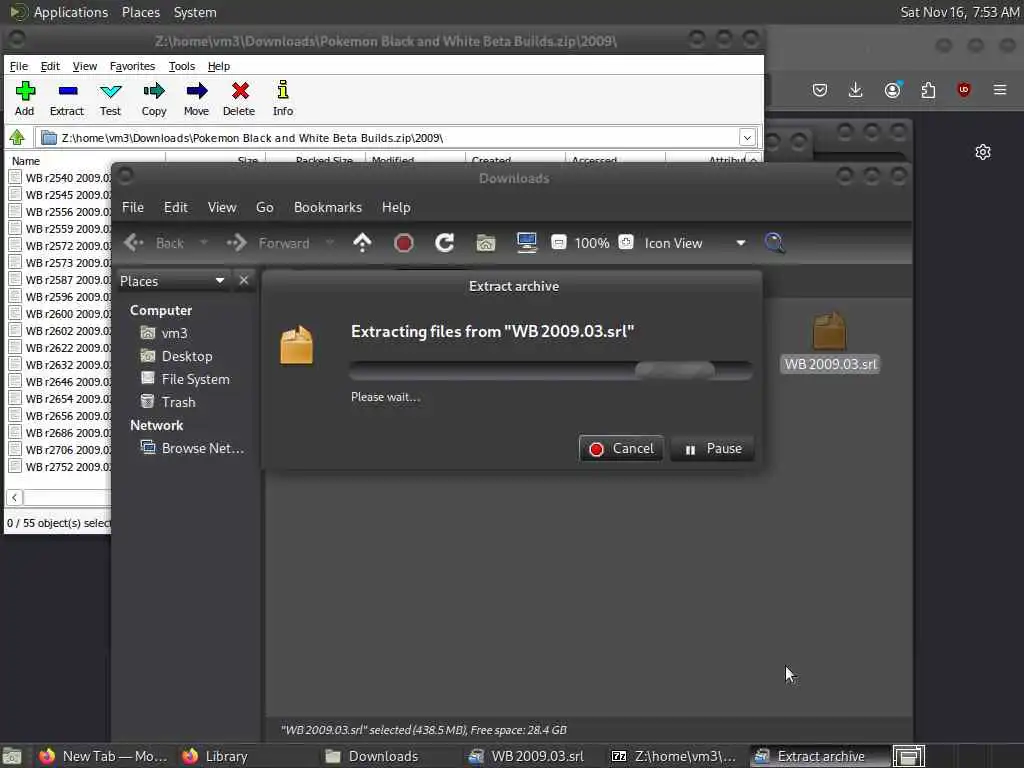Click the 100% zoom level label

click(x=592, y=243)
